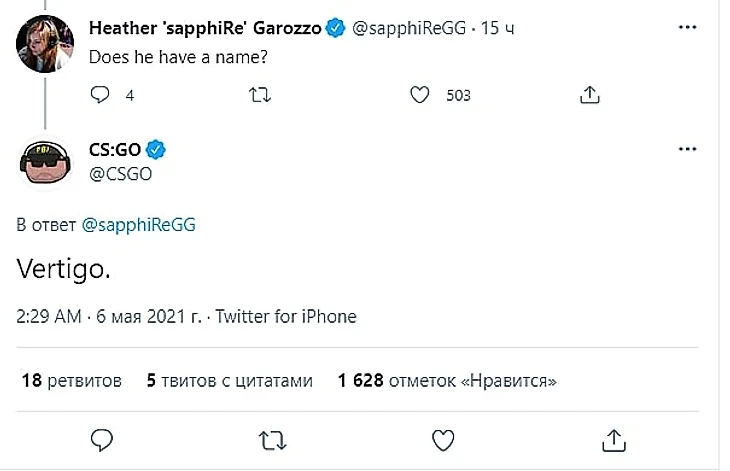View the 18 retweets list
Image resolution: width=730 pixels, height=471 pixels.
coord(71,381)
